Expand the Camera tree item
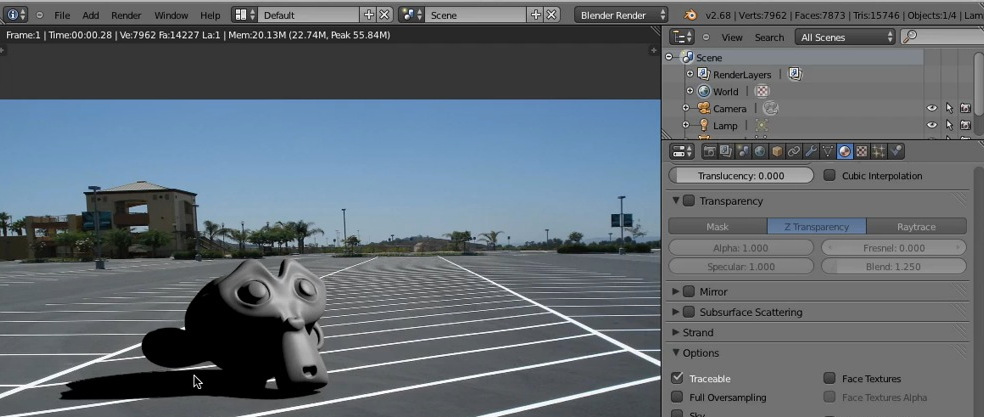Viewport: 984px width, 417px height. [x=686, y=109]
